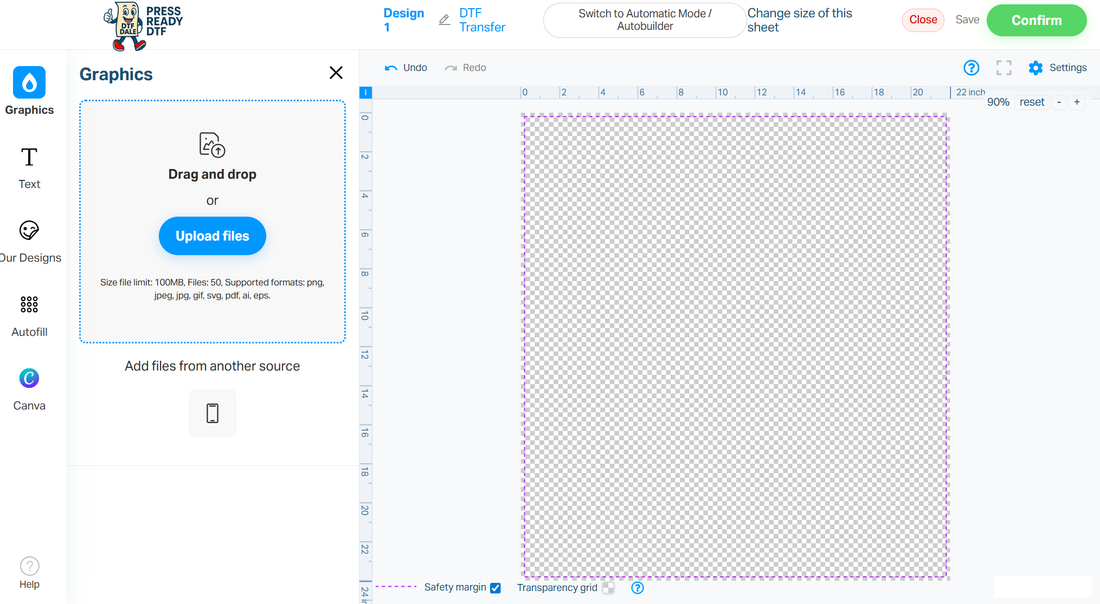1100x604 pixels.
Task: Open Help from the bottom left corner
Action: 29,571
